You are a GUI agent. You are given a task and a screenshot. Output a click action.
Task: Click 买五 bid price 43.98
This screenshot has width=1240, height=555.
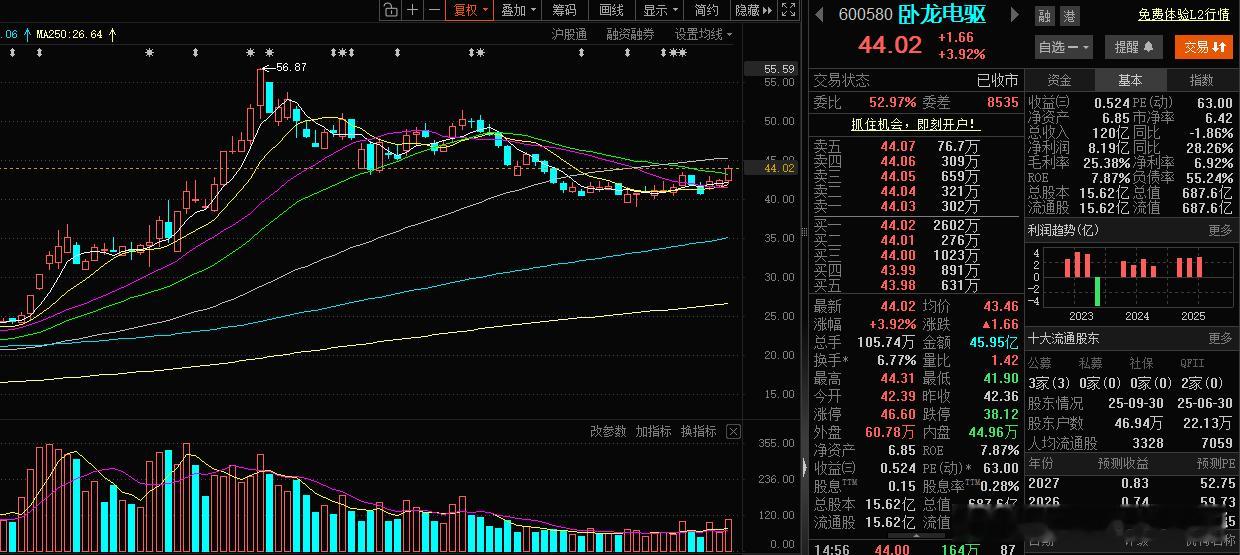[897, 286]
